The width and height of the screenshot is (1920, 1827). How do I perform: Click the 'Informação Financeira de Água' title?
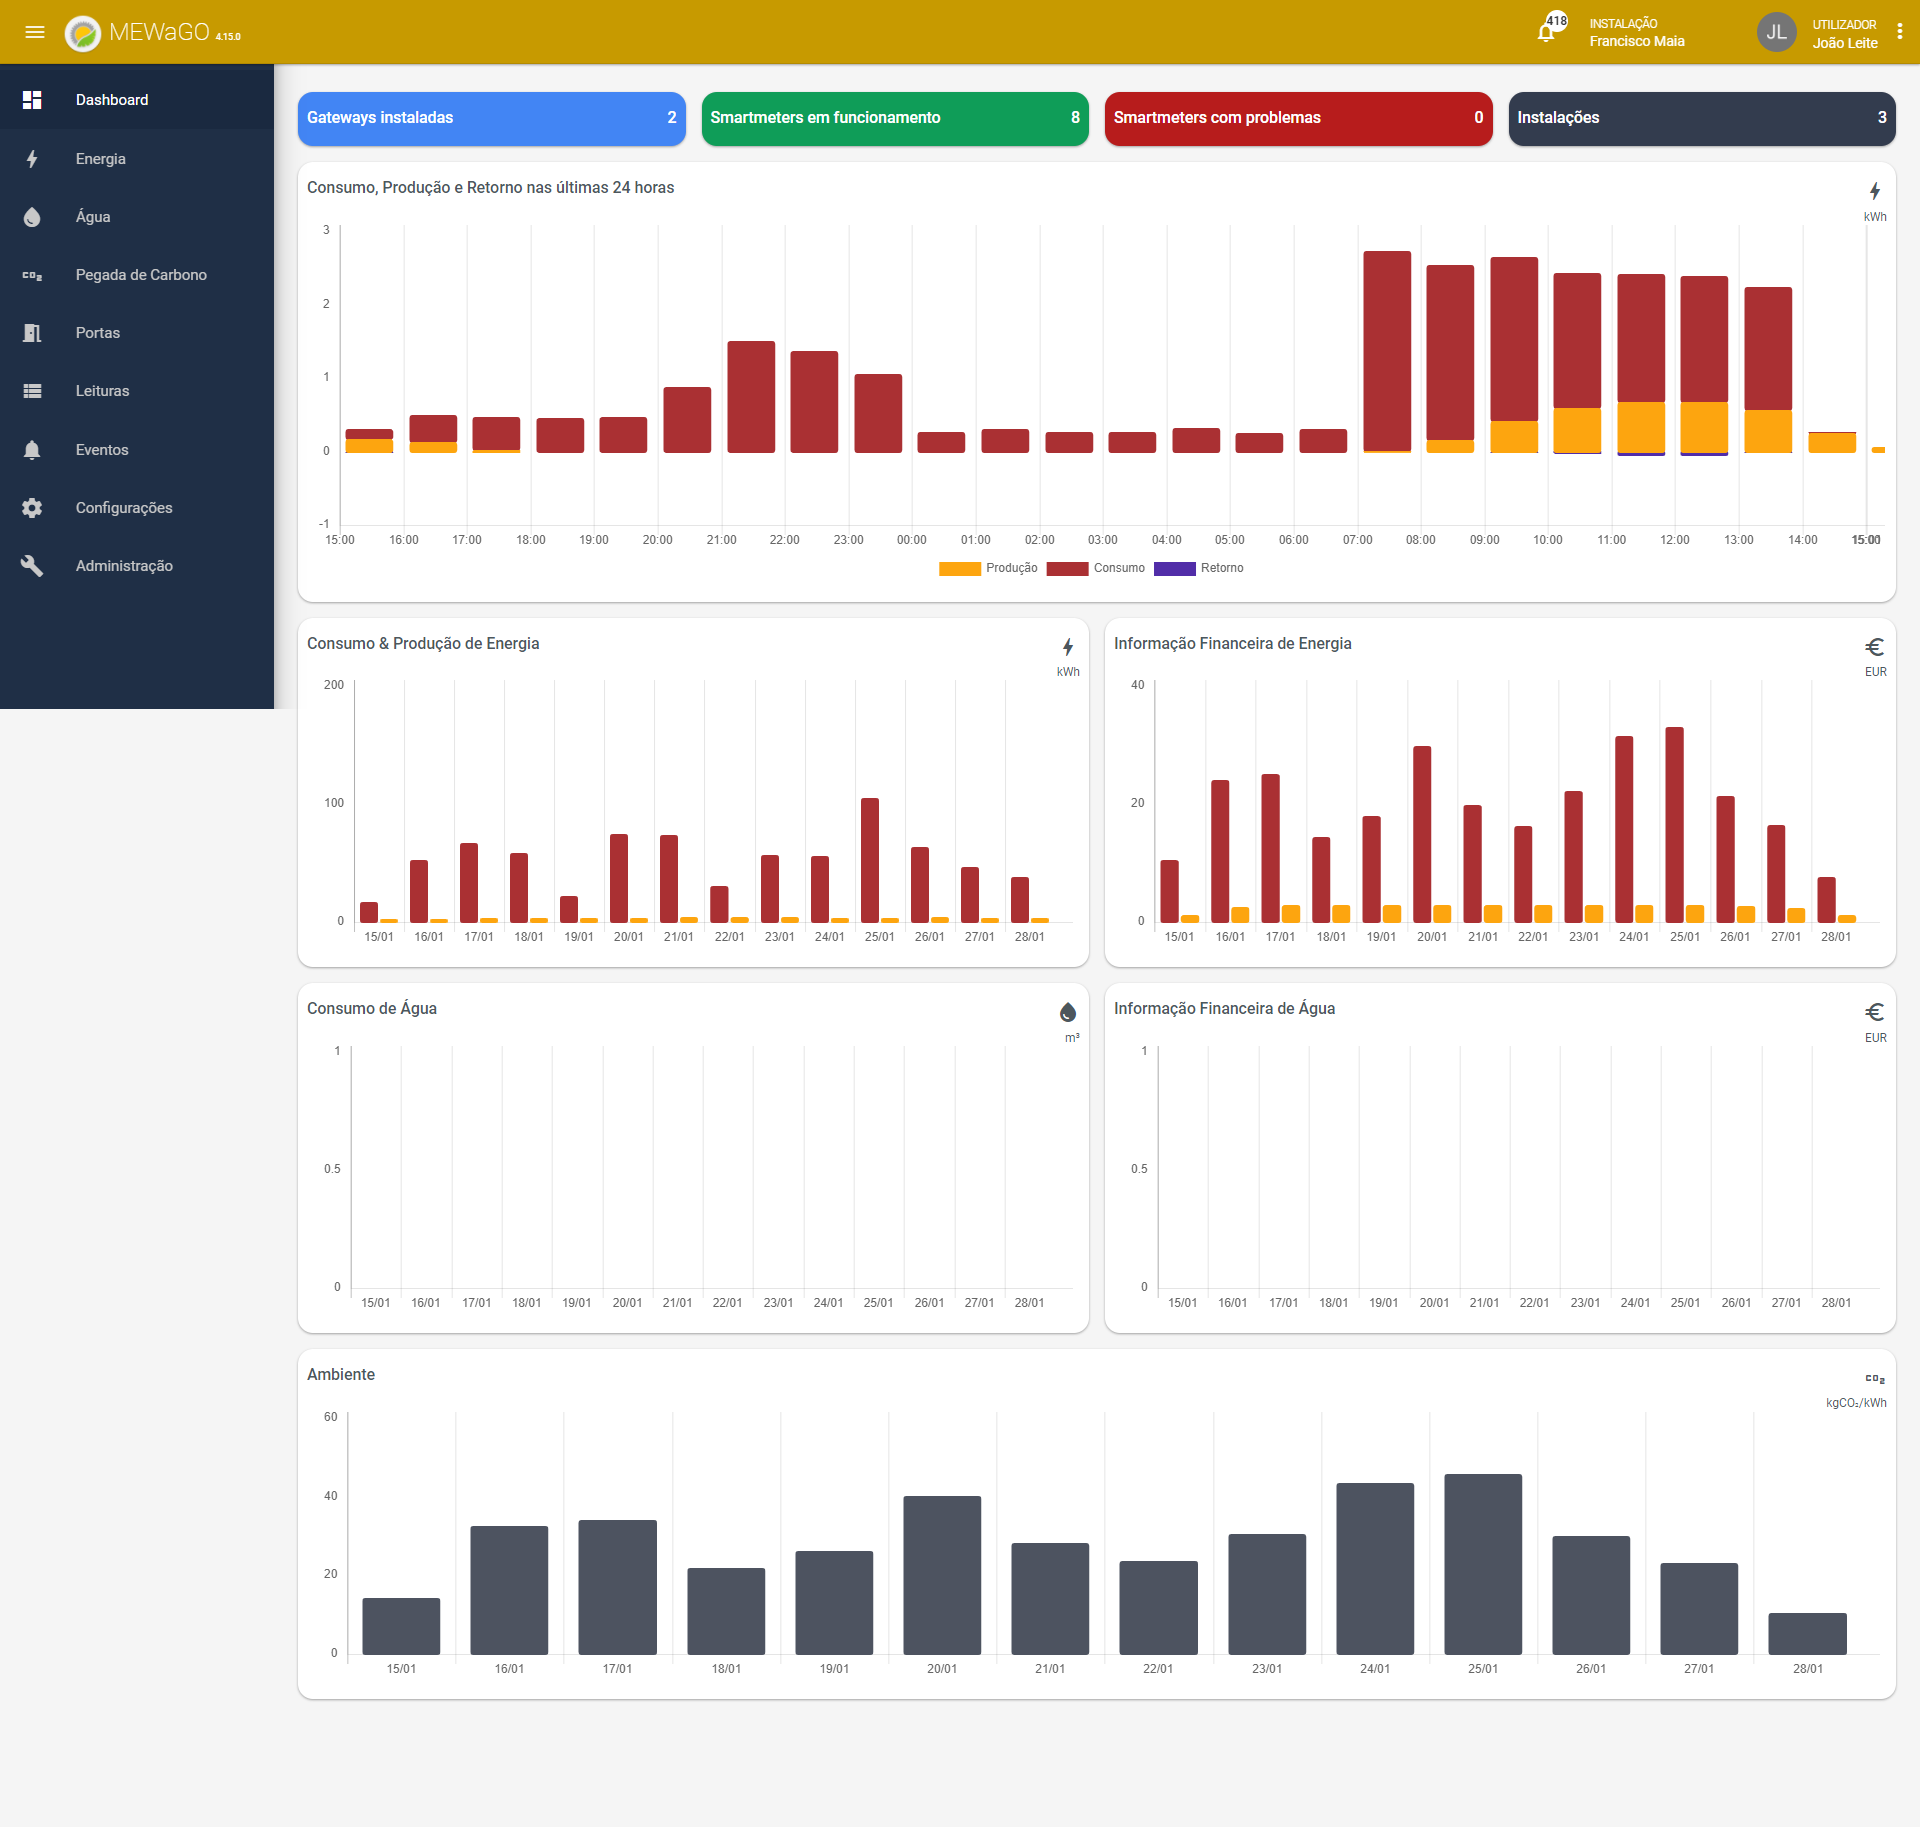coord(1224,1009)
